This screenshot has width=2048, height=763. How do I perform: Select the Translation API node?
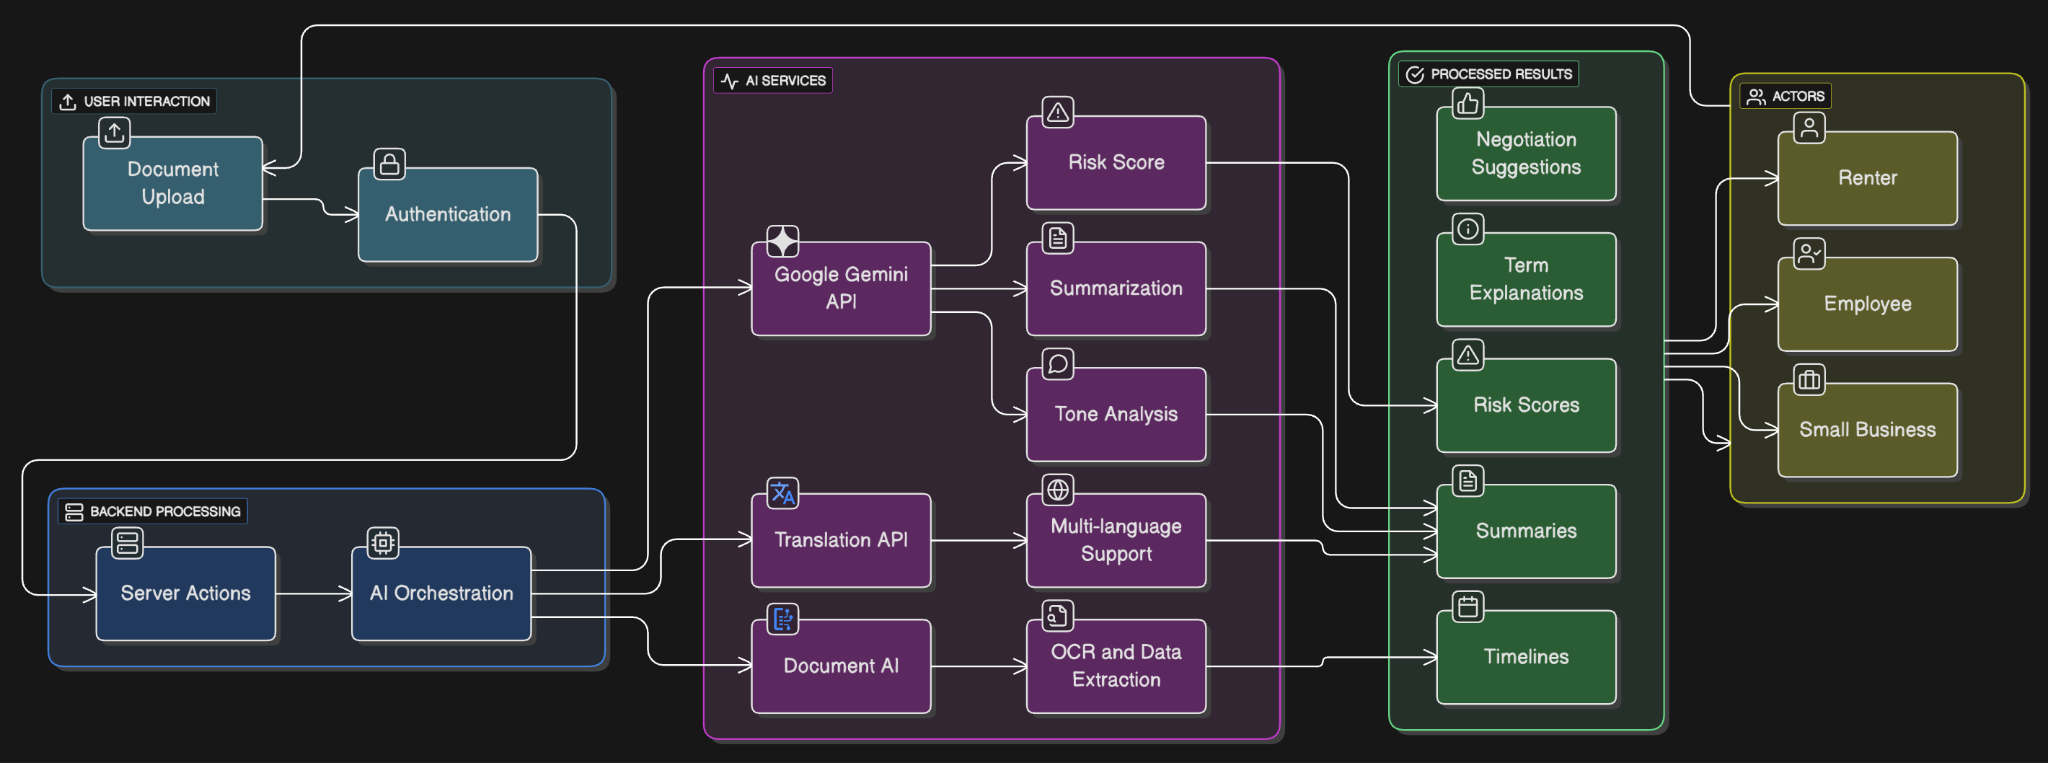841,541
